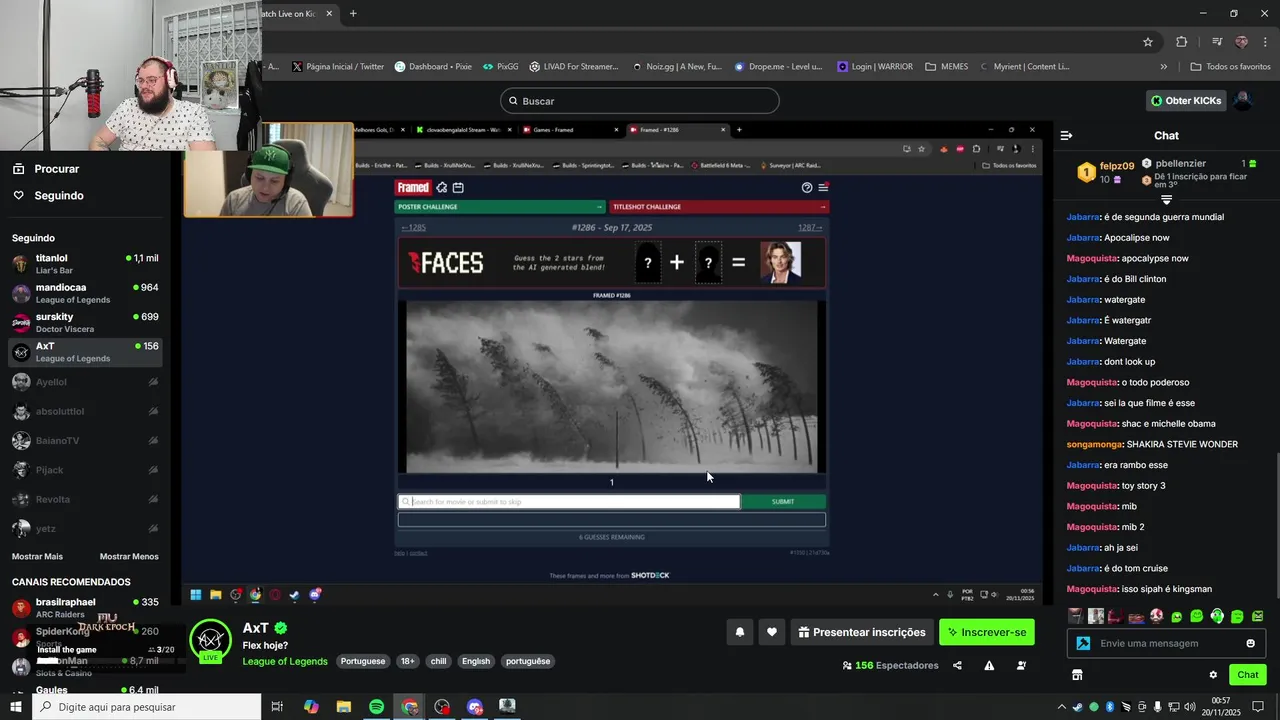Viewport: 1280px width, 720px height.
Task: Click the report warning triangle icon
Action: (x=989, y=665)
